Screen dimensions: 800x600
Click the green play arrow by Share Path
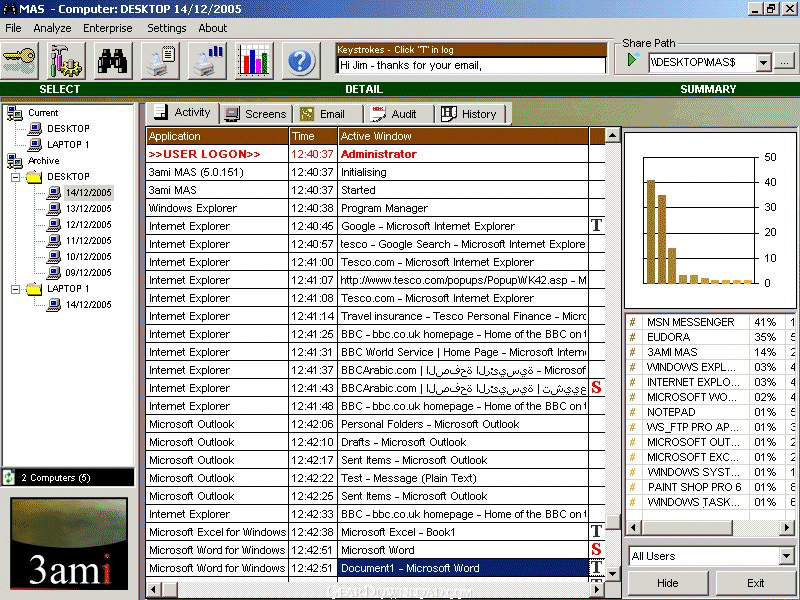tap(633, 60)
